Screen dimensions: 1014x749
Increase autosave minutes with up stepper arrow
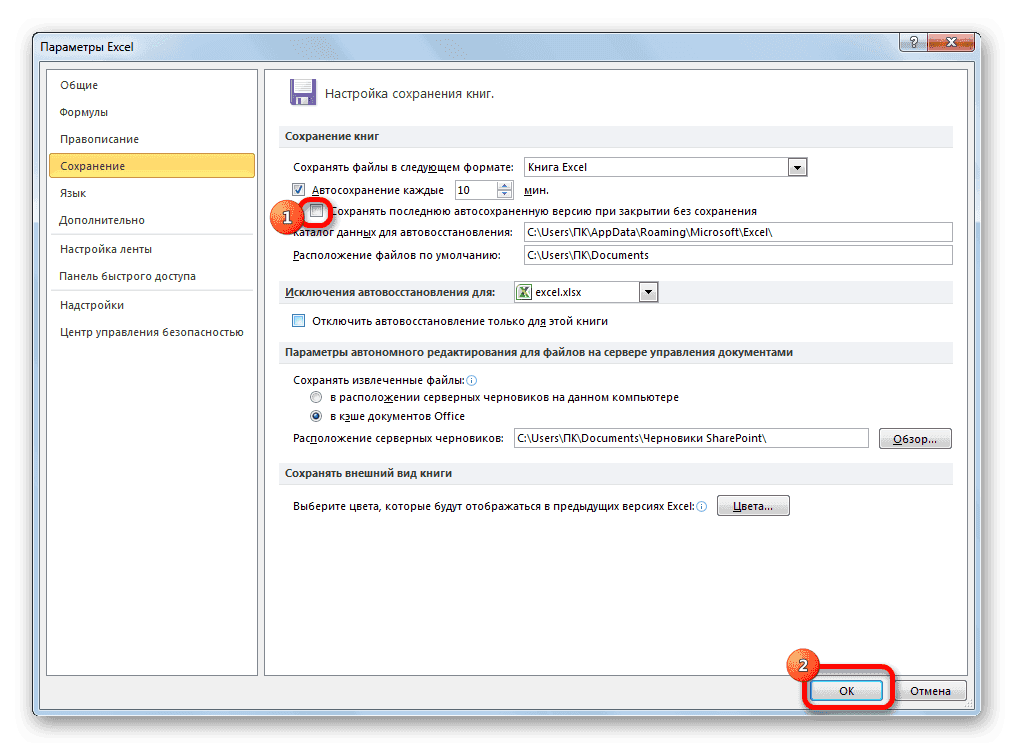(503, 184)
